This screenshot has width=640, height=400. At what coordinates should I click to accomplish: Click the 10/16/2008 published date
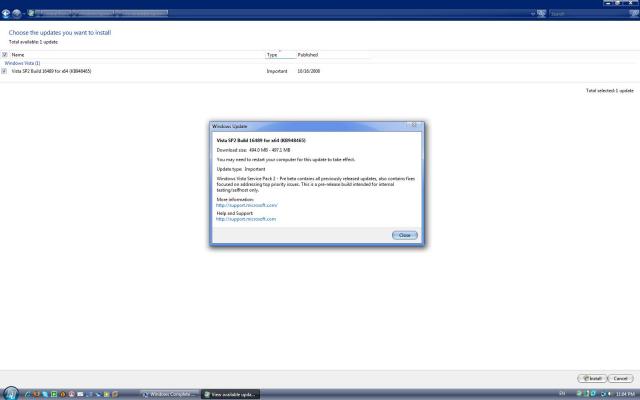point(309,71)
